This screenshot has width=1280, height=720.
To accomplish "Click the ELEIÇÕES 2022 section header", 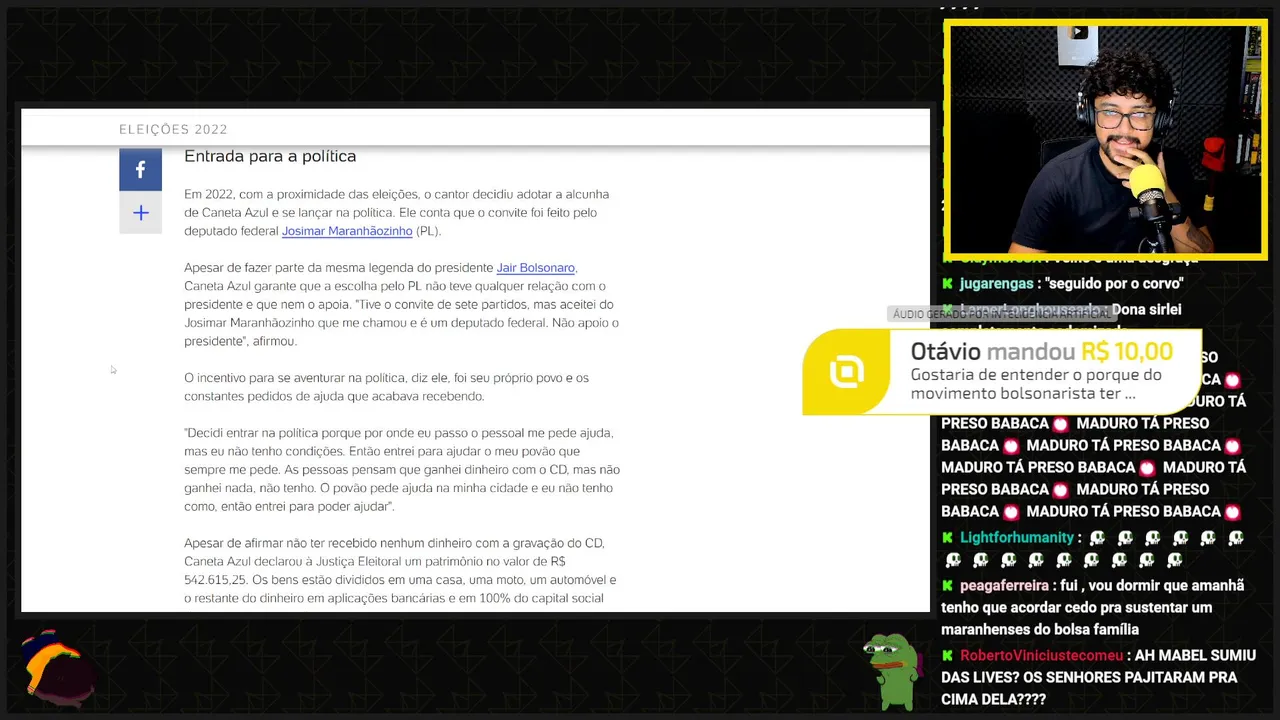I will pyautogui.click(x=173, y=129).
